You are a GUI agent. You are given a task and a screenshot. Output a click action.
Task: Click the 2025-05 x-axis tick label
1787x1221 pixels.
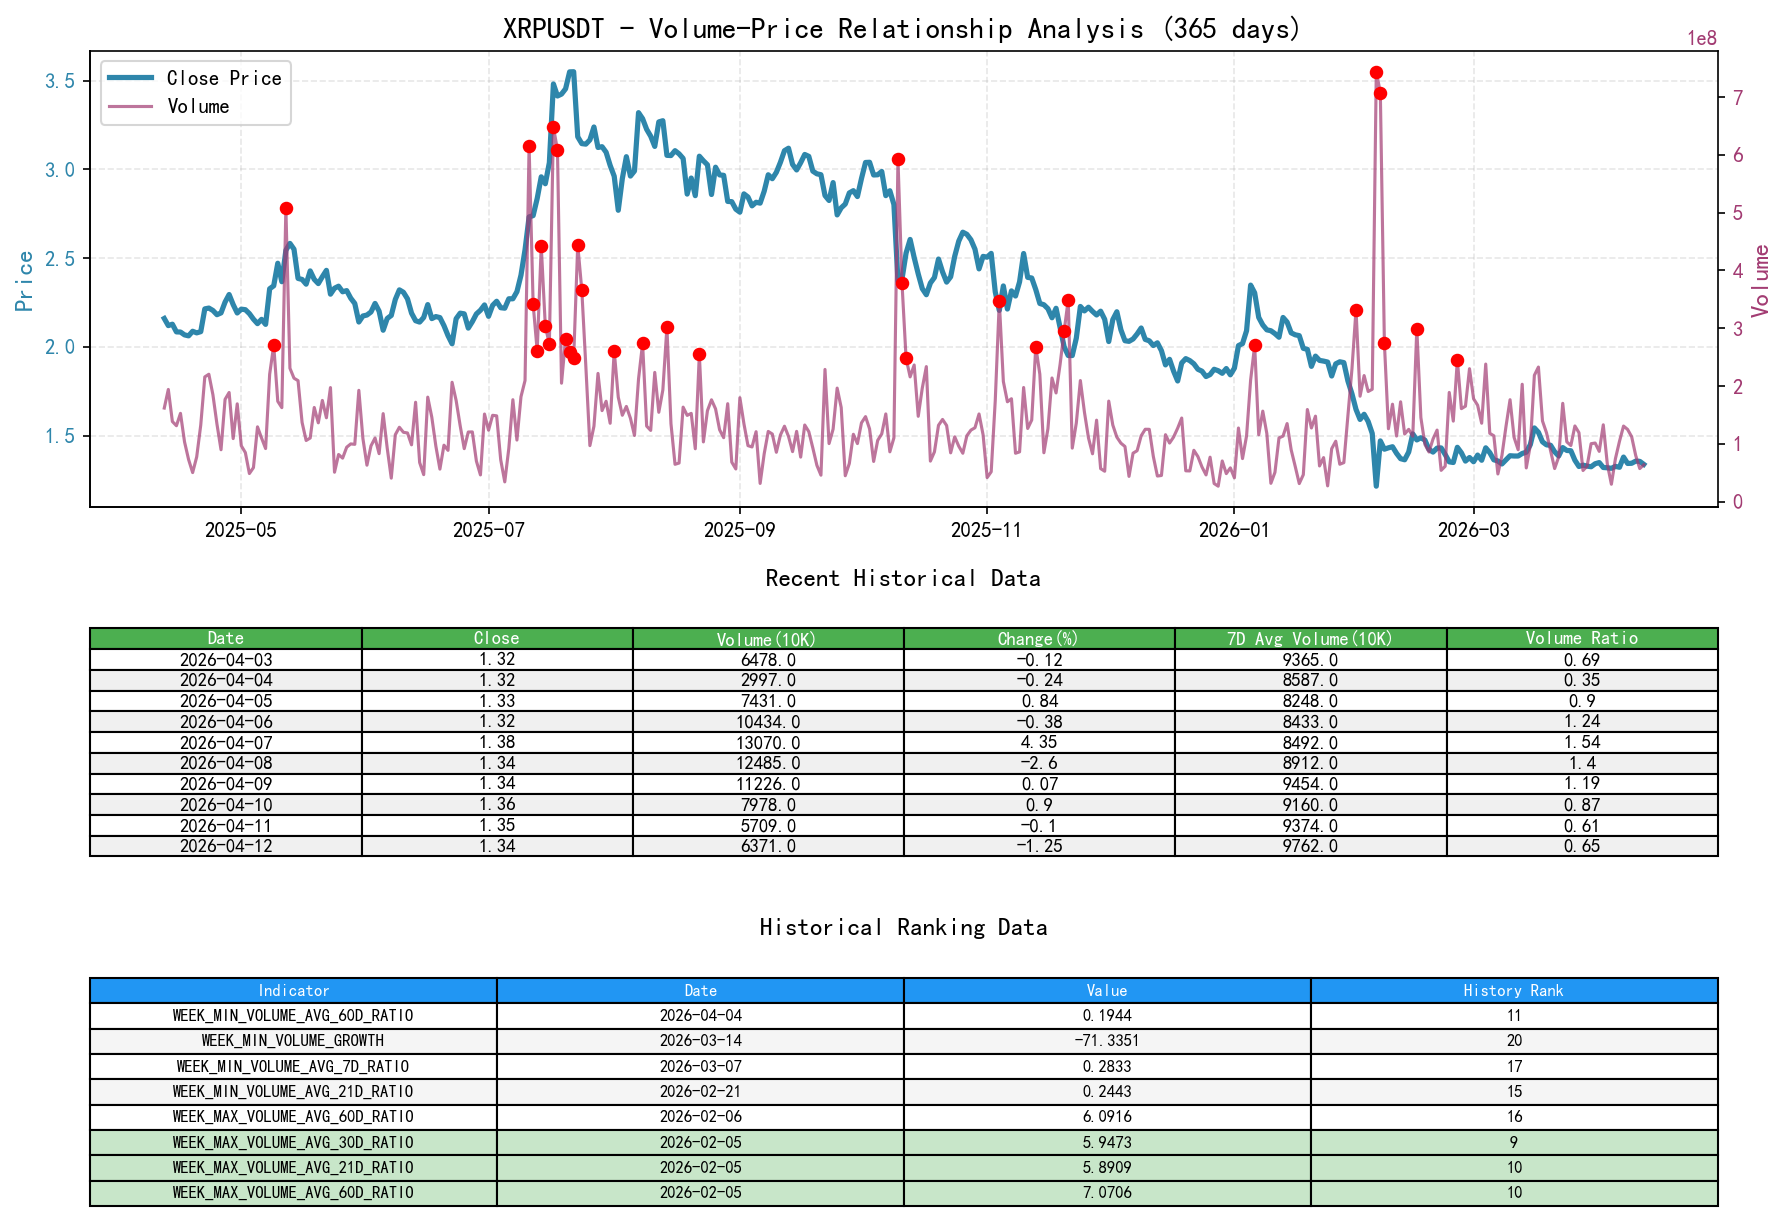pos(240,530)
